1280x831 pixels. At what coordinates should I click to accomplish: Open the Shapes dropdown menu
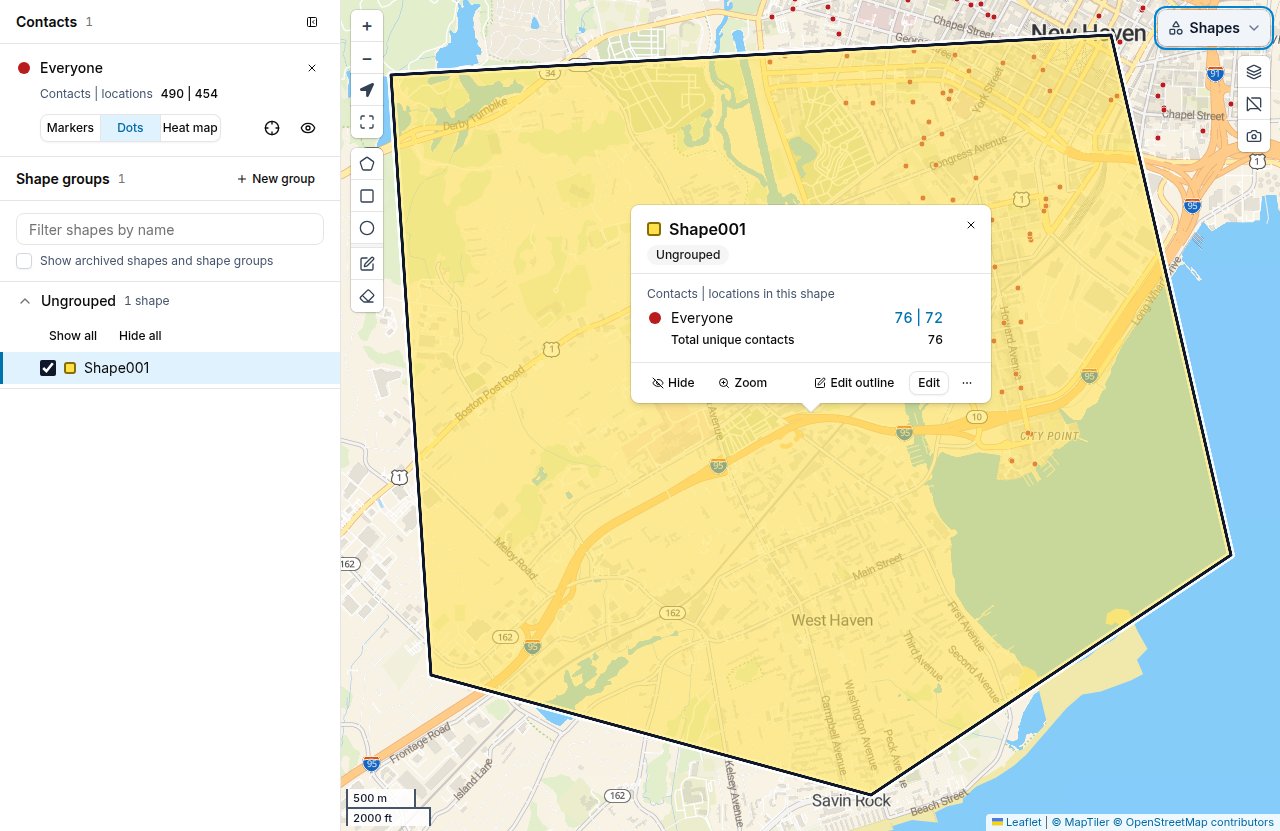[1214, 28]
